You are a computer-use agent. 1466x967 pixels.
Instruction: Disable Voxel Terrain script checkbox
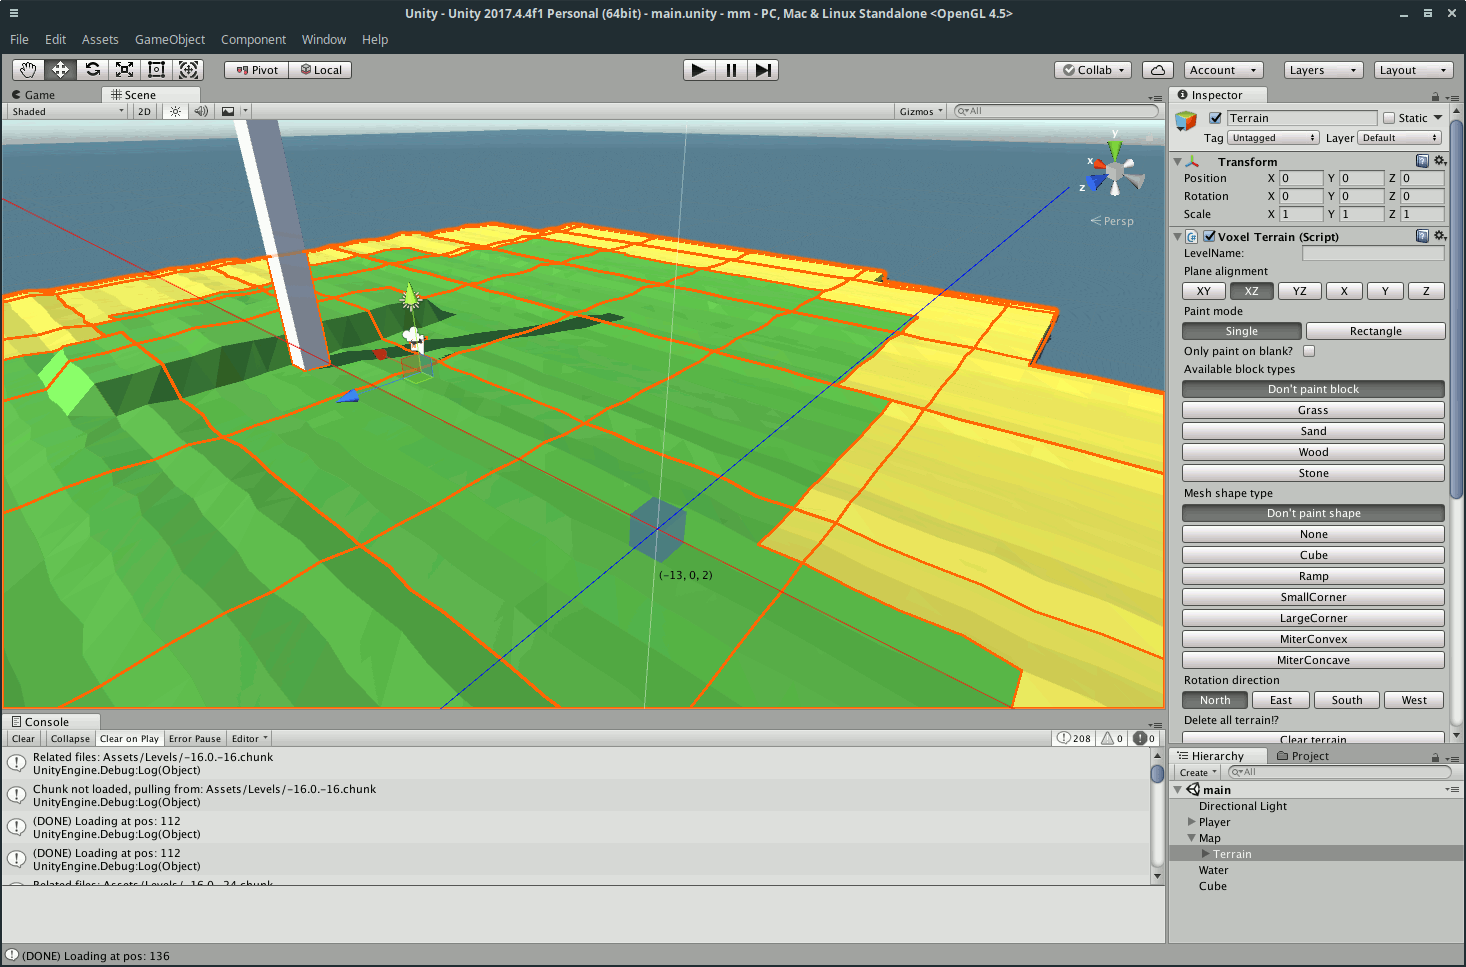(x=1209, y=237)
